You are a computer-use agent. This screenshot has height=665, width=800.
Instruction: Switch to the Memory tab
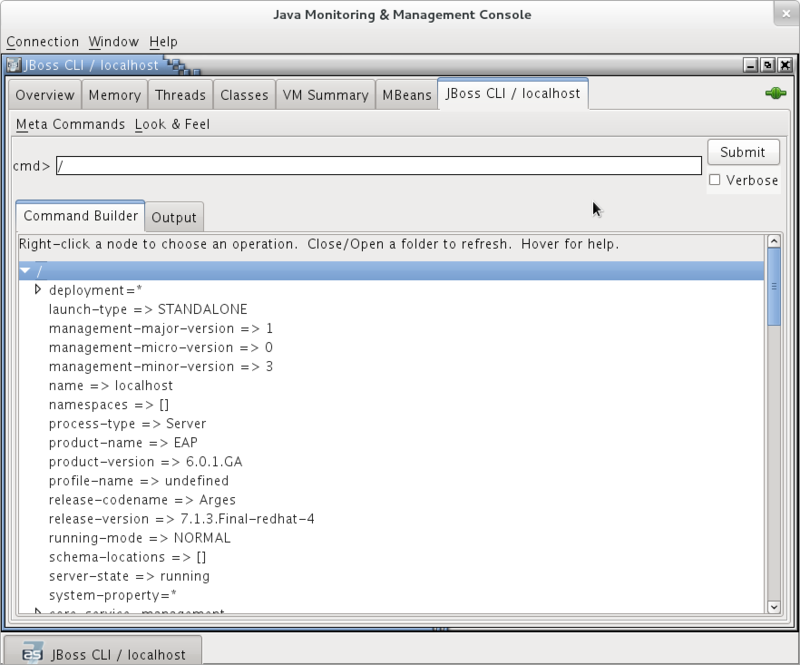pos(115,95)
